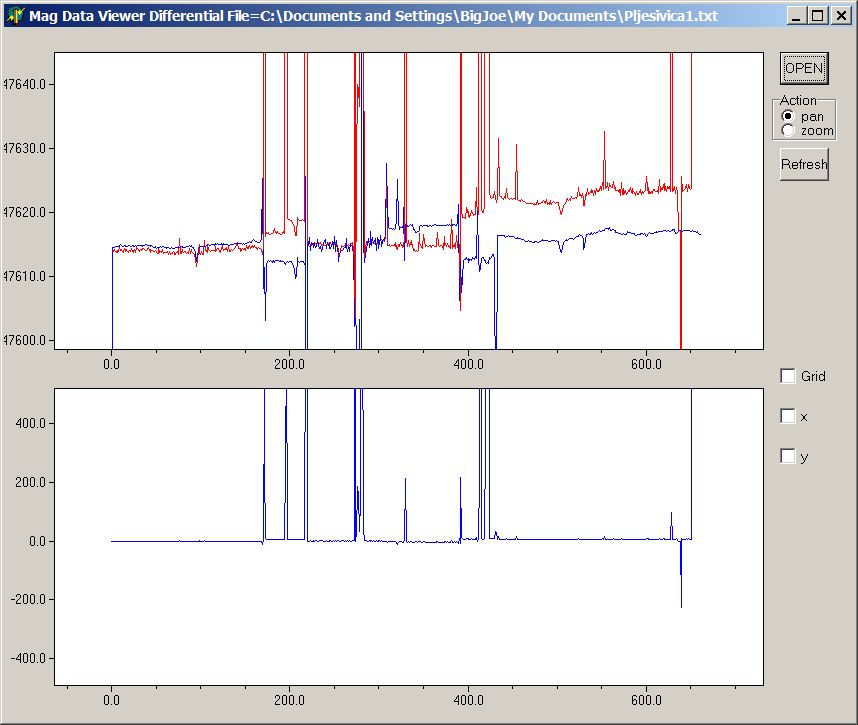Click the Action group box label
Screen dimensions: 858x725
(798, 101)
